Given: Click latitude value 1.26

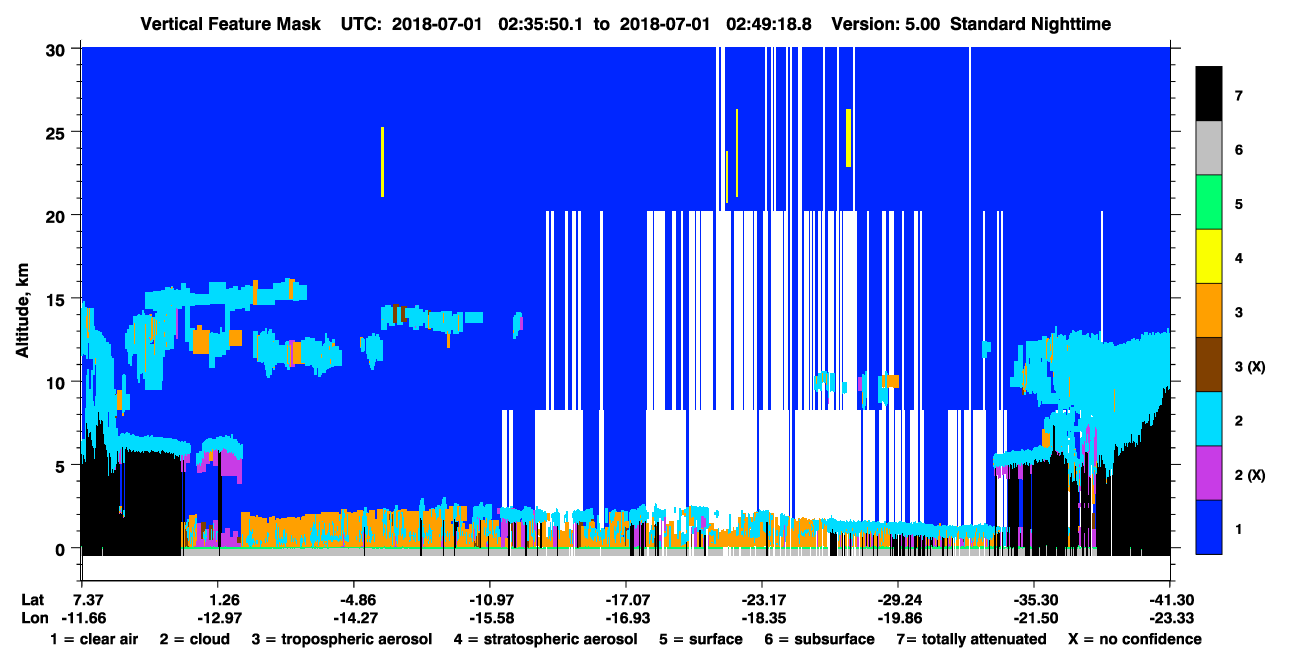Looking at the screenshot, I should click(x=218, y=600).
